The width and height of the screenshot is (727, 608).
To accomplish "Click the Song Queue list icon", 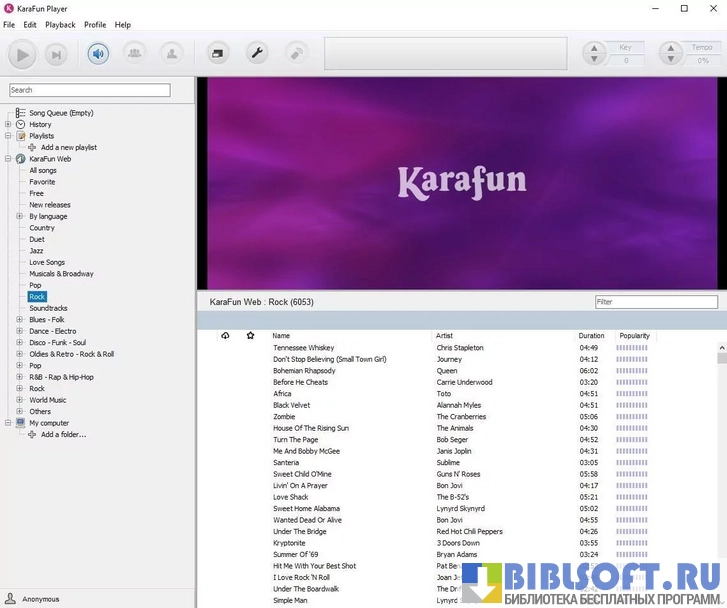I will 21,113.
